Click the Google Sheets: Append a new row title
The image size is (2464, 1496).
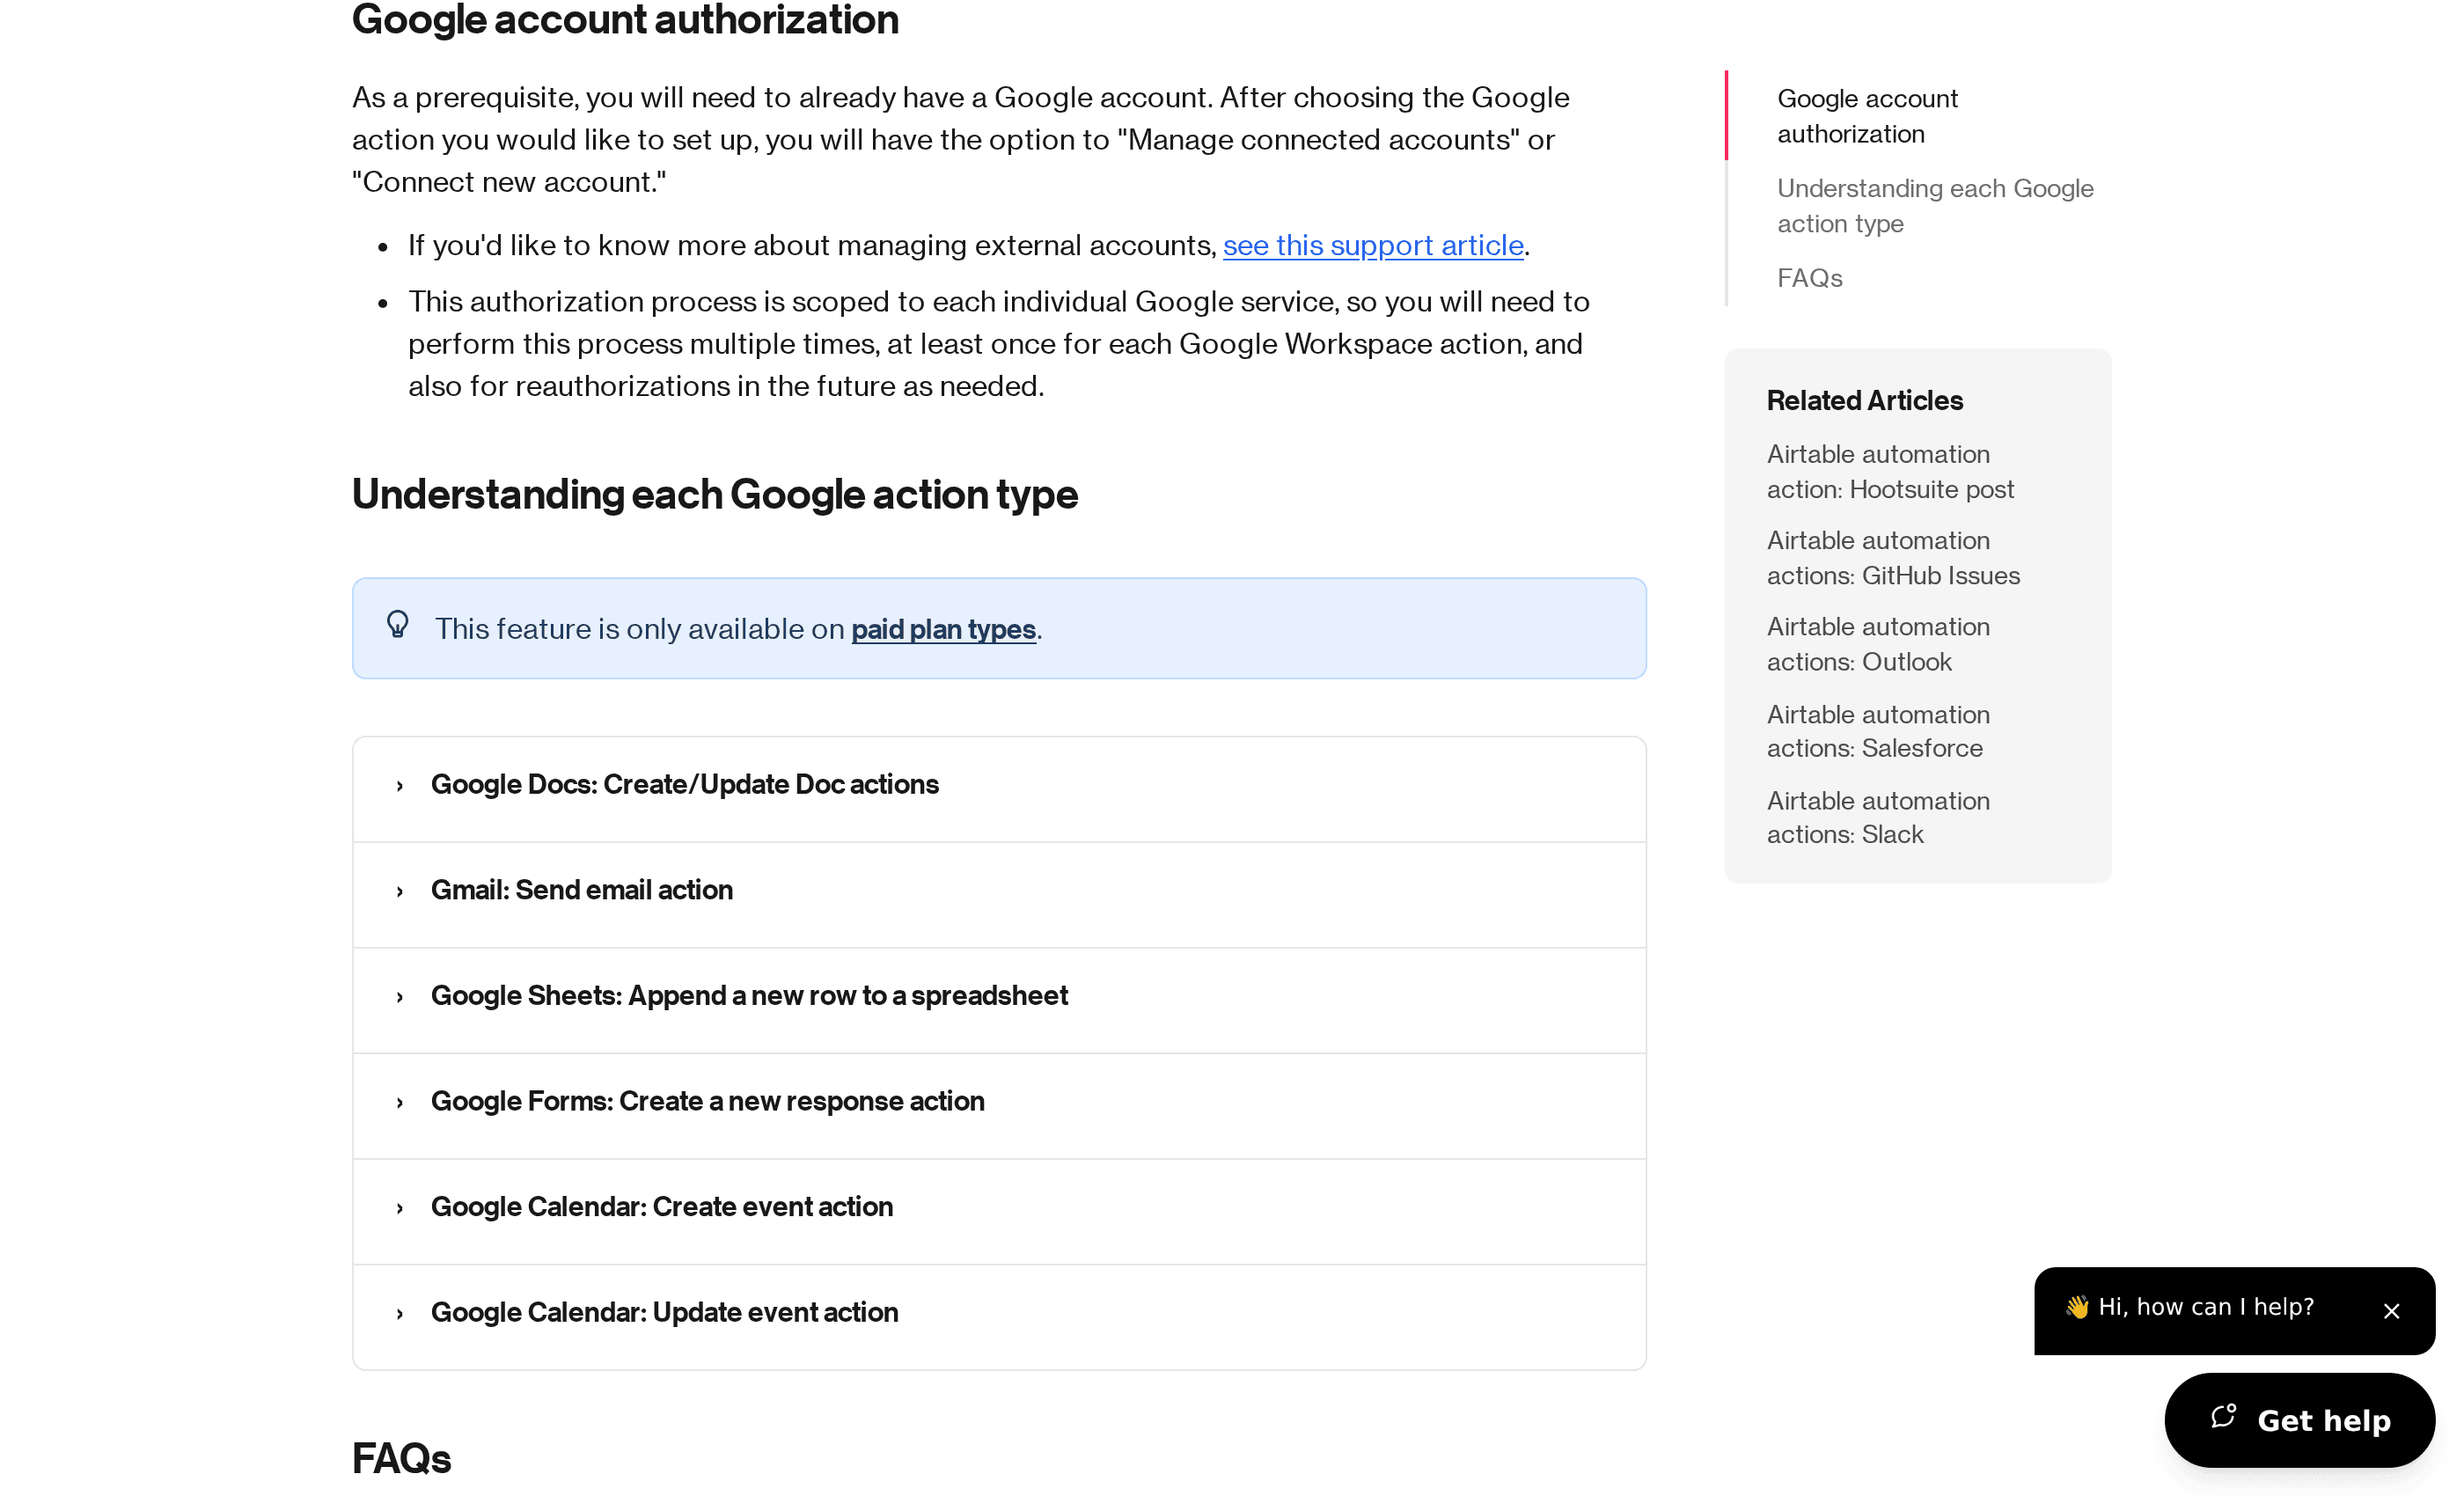[x=749, y=996]
